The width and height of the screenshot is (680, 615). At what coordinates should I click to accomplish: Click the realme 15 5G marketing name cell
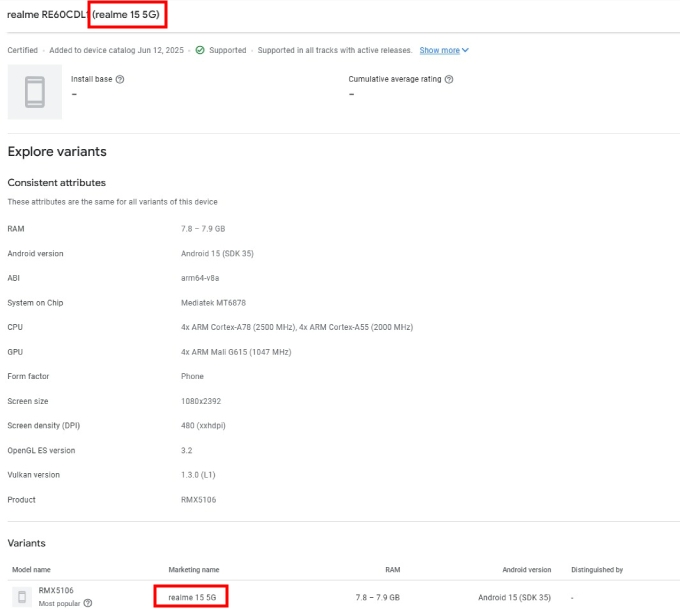coord(192,597)
